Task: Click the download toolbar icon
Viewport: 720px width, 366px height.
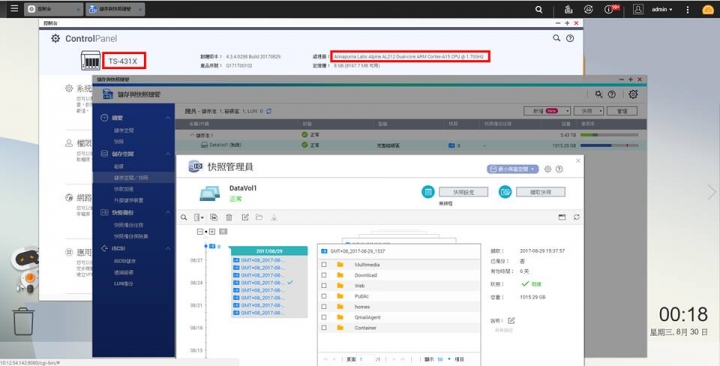Action: [274, 217]
